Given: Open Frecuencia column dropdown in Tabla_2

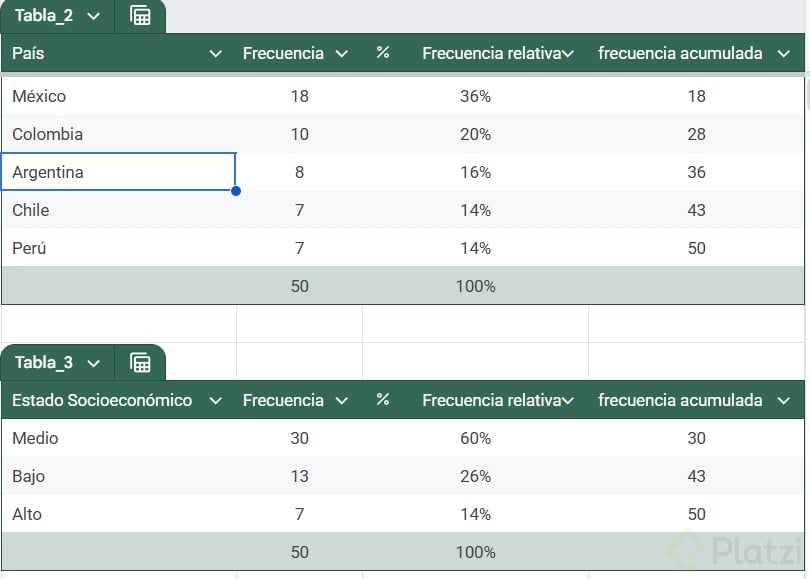Looking at the screenshot, I should [342, 54].
